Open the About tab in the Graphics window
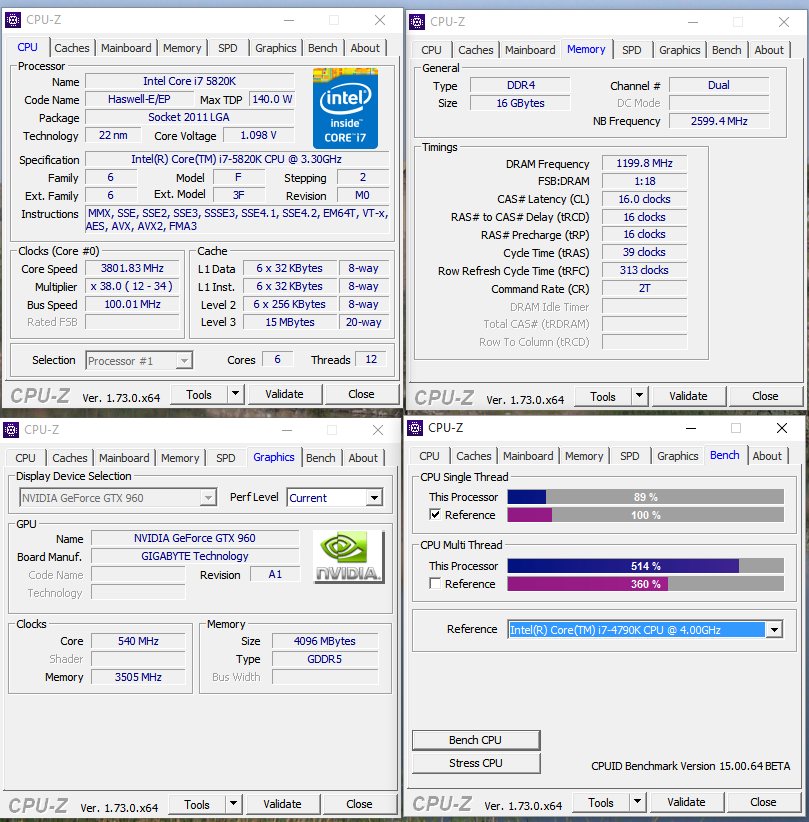Viewport: 809px width, 822px height. (363, 458)
